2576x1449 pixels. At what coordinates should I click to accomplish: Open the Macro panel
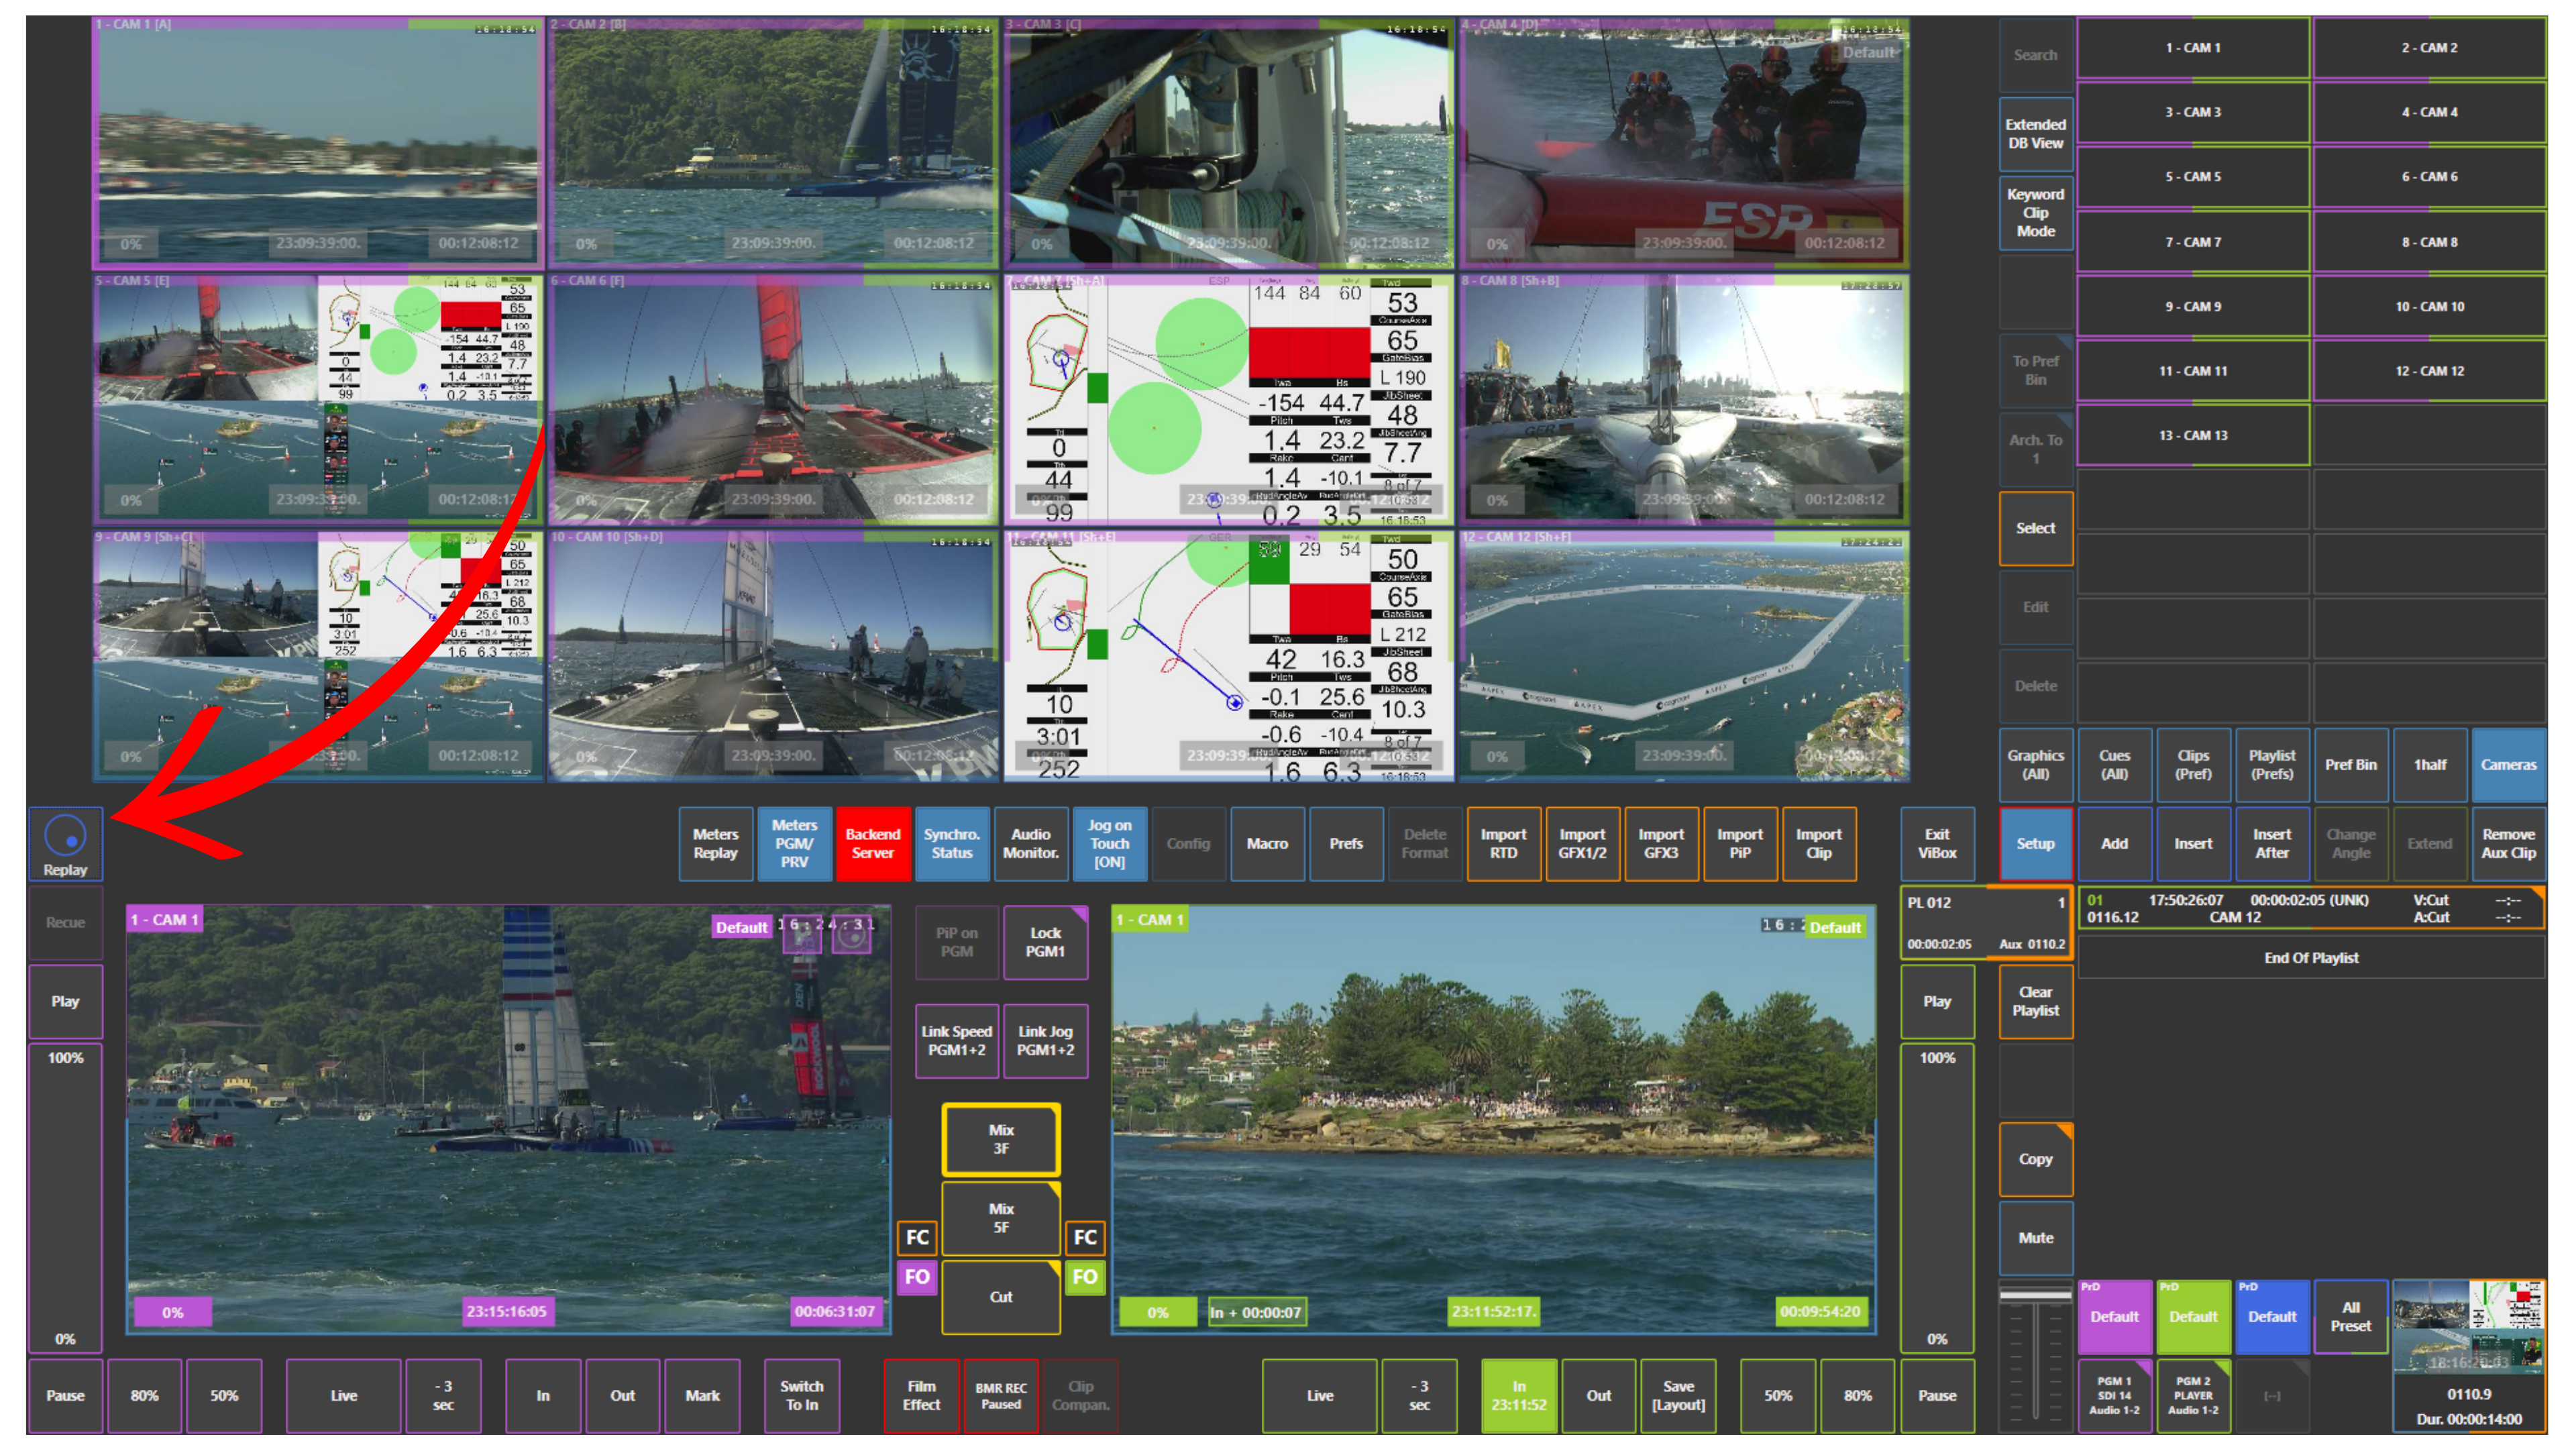pyautogui.click(x=1267, y=844)
